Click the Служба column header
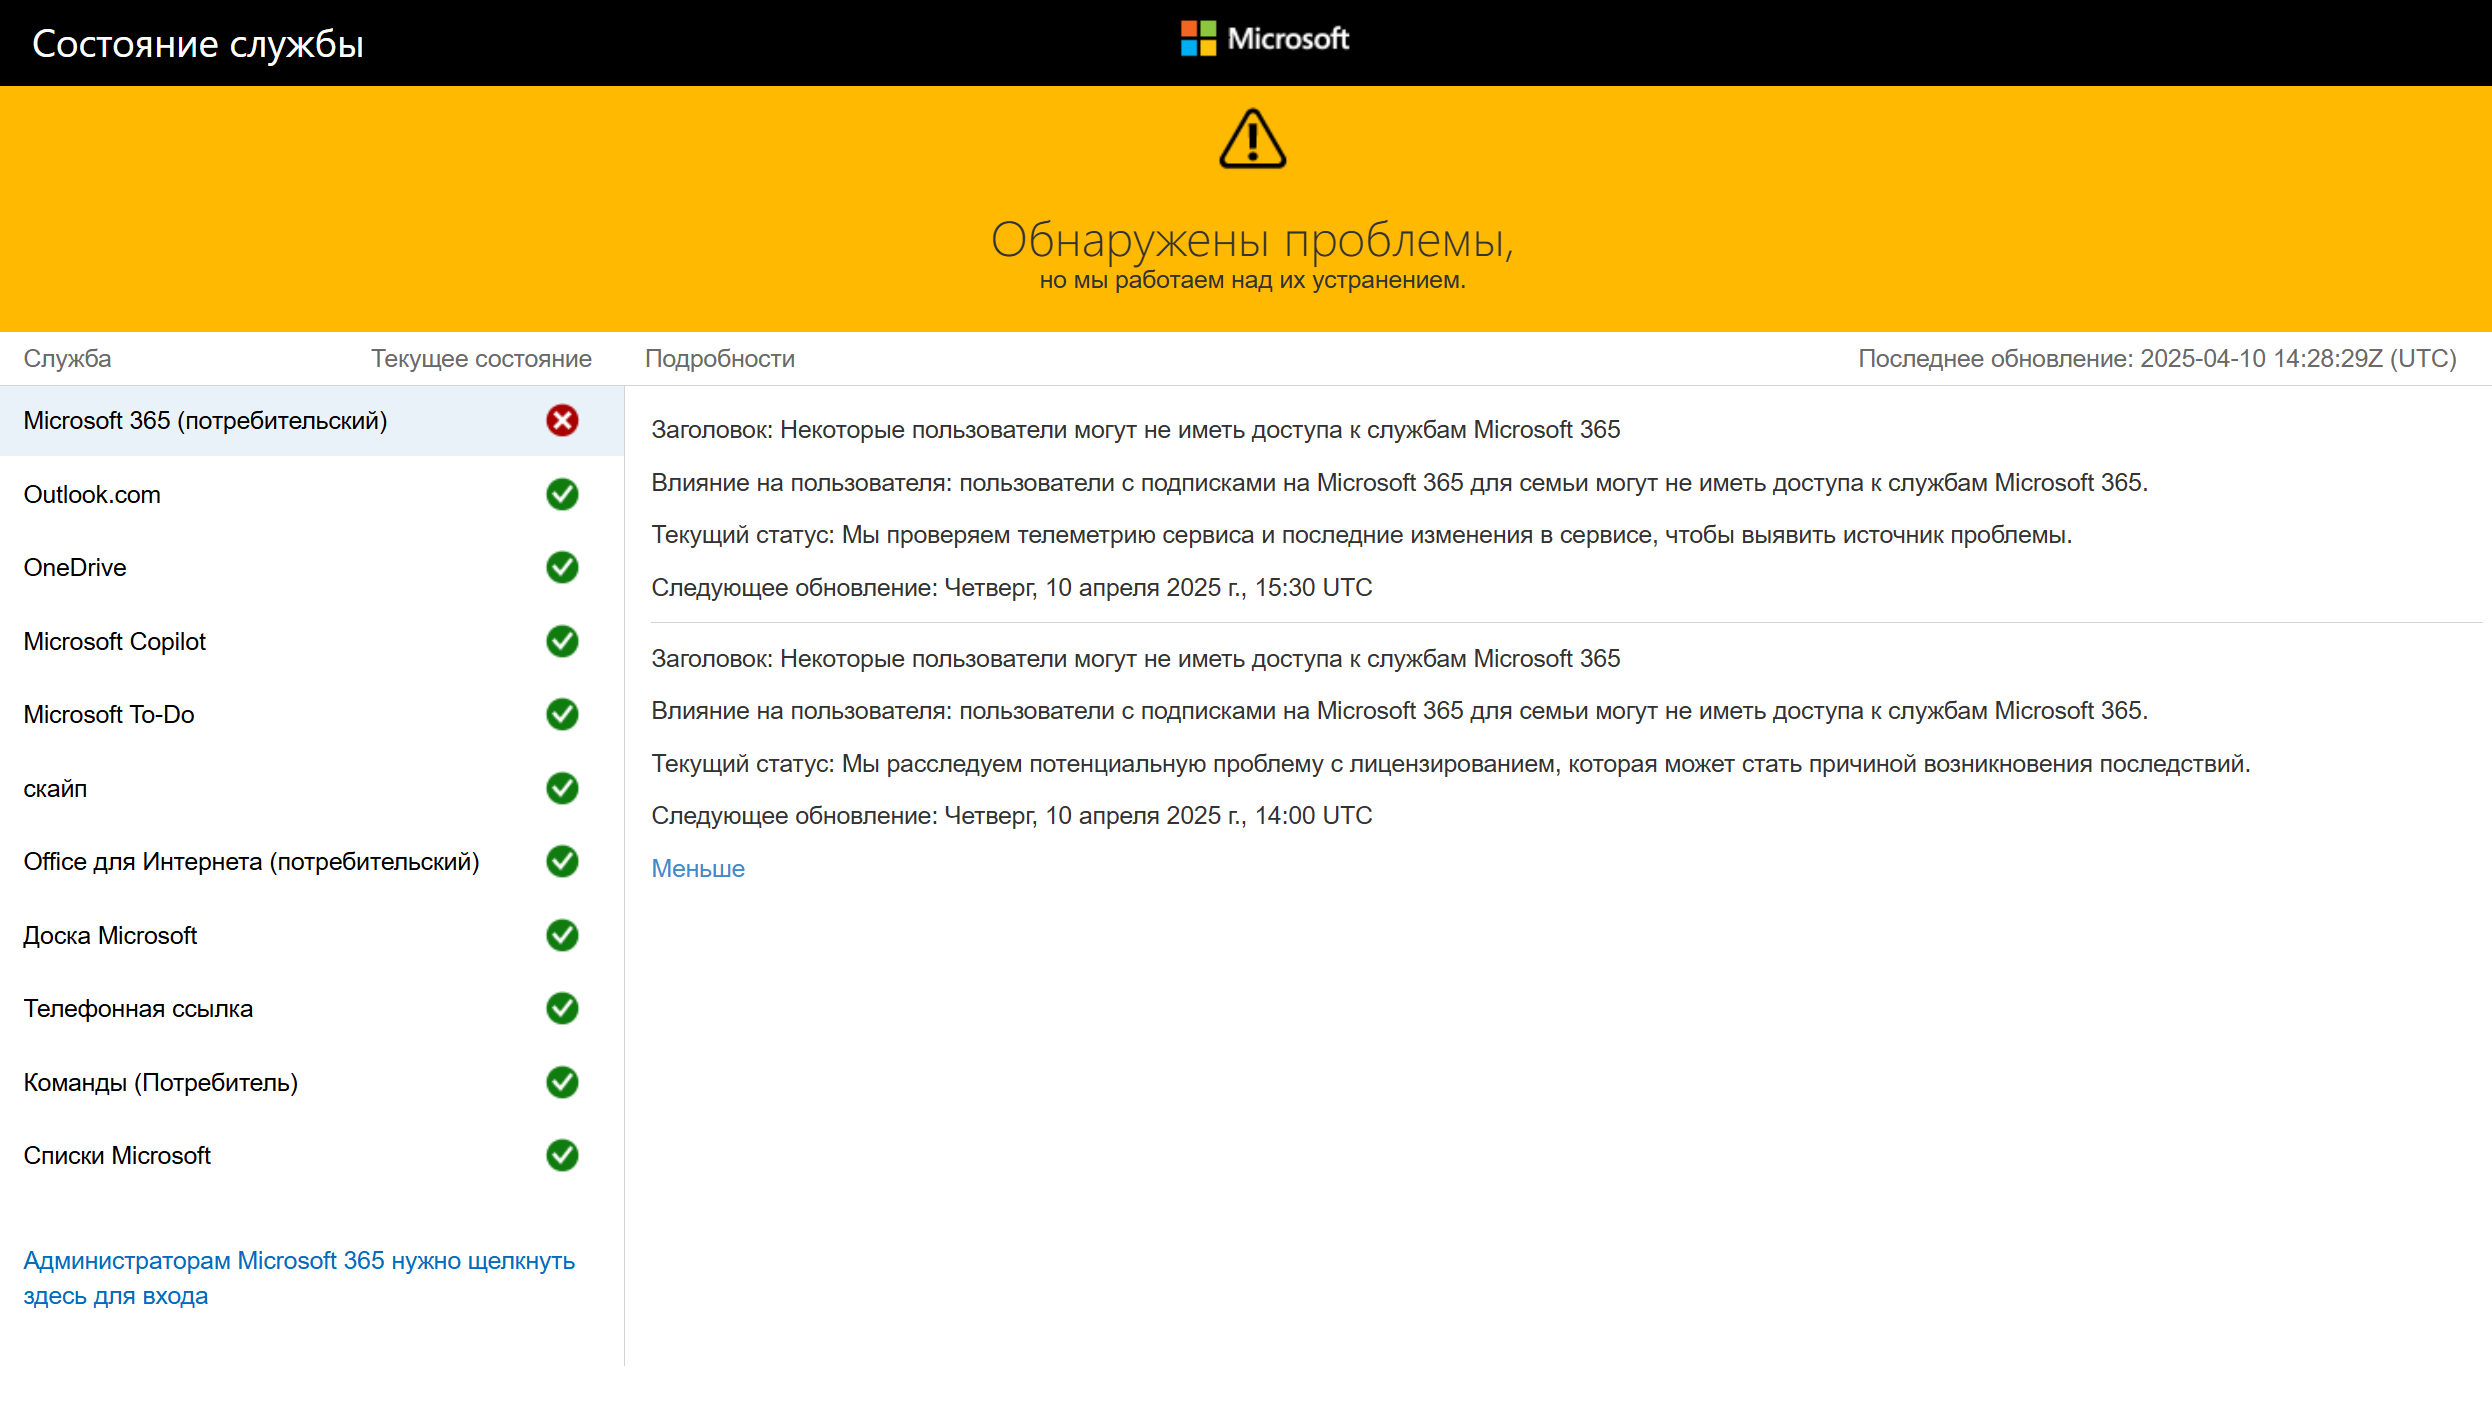2492x1423 pixels. 67,358
